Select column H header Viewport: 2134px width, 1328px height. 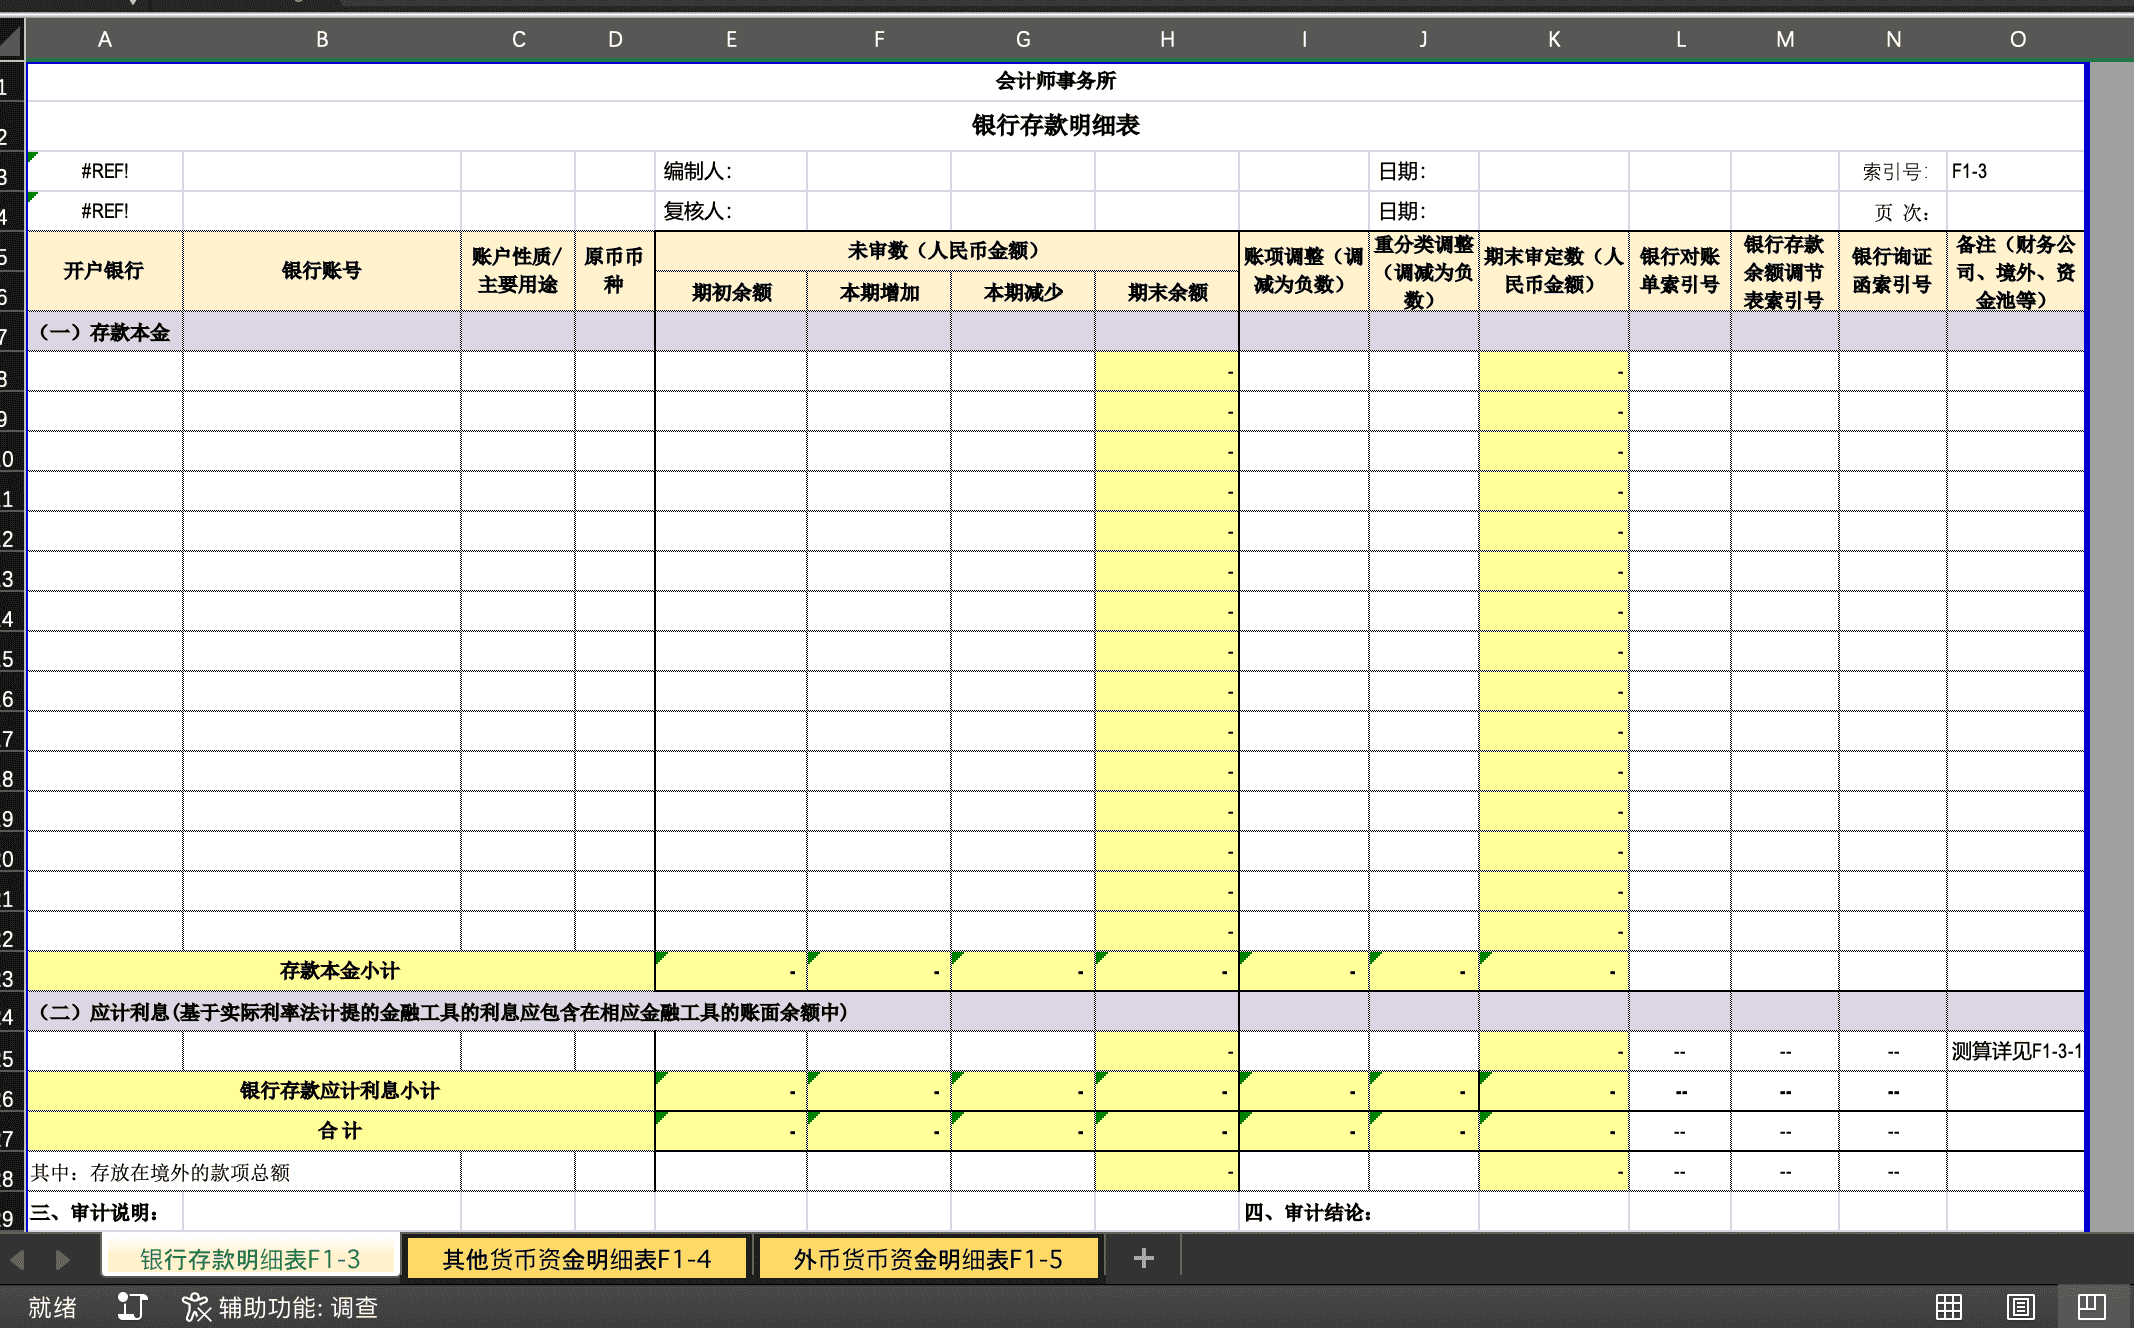[1166, 40]
